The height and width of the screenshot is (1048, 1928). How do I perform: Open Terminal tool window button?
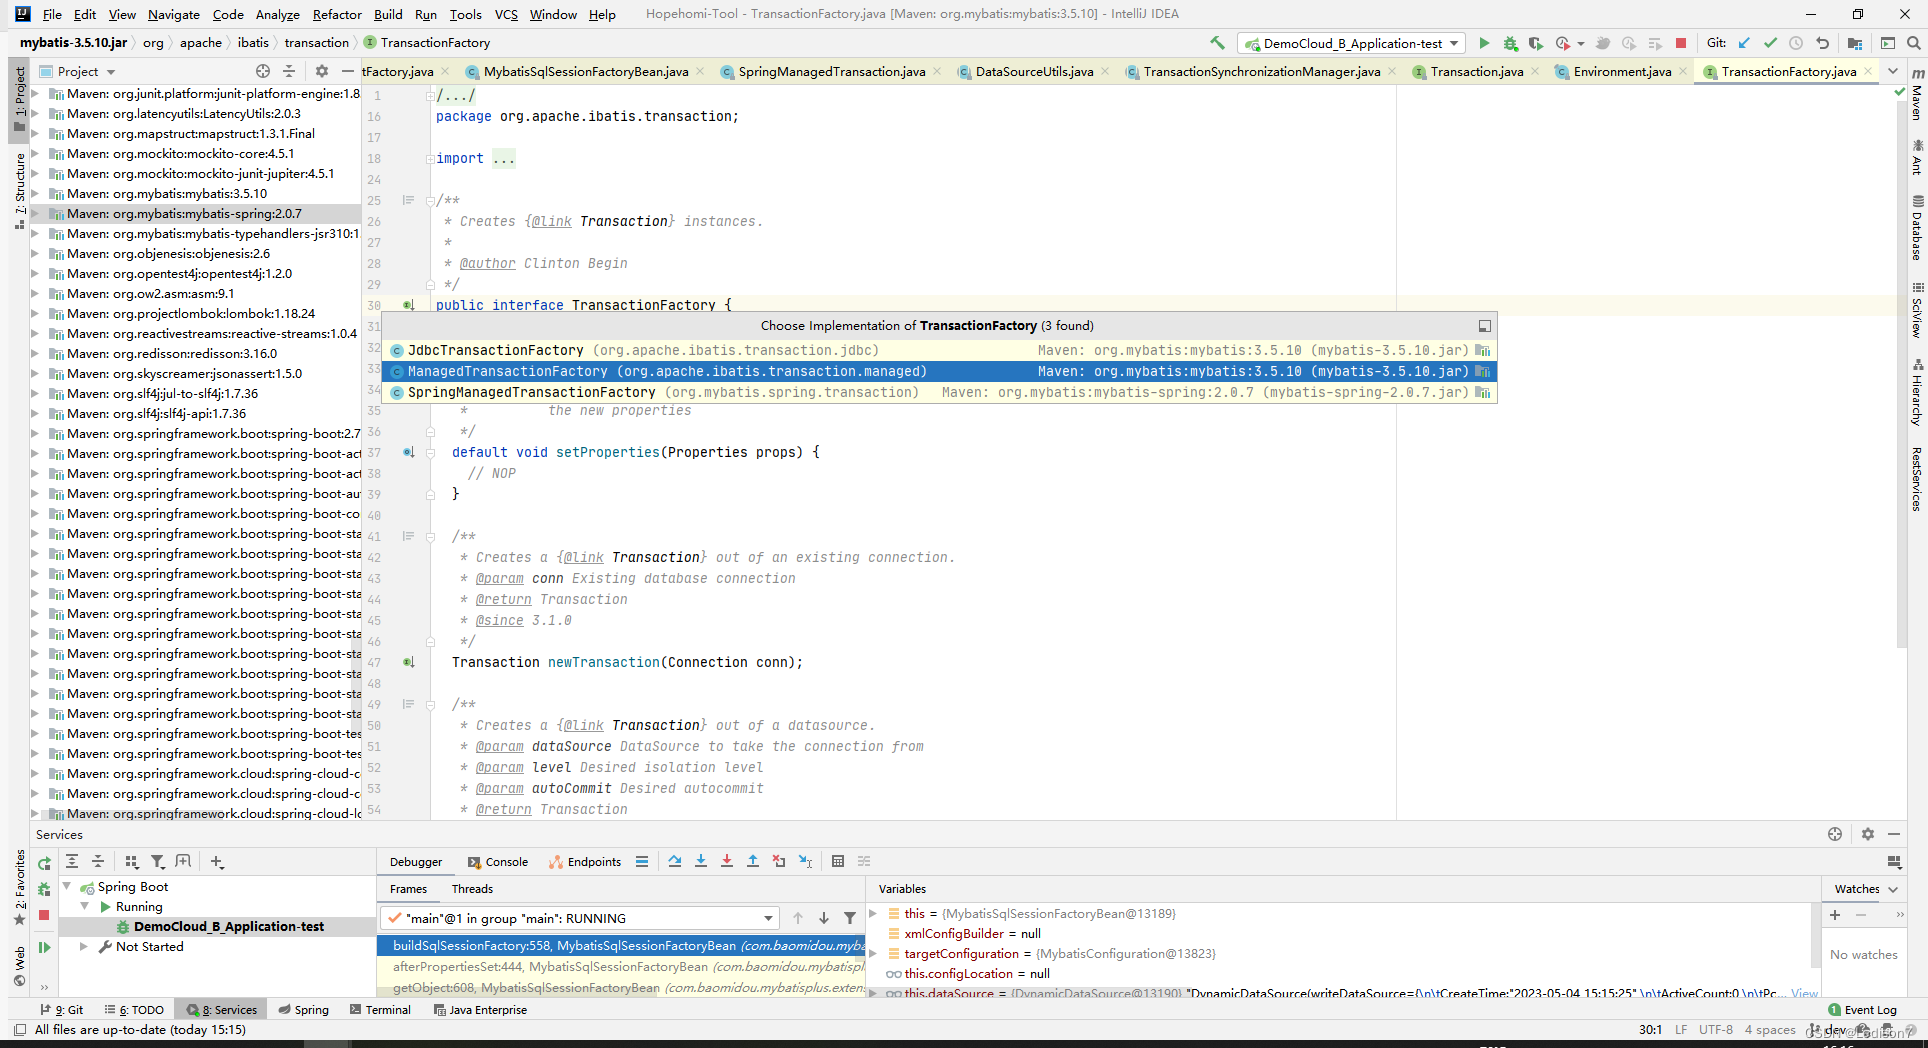coord(380,1010)
